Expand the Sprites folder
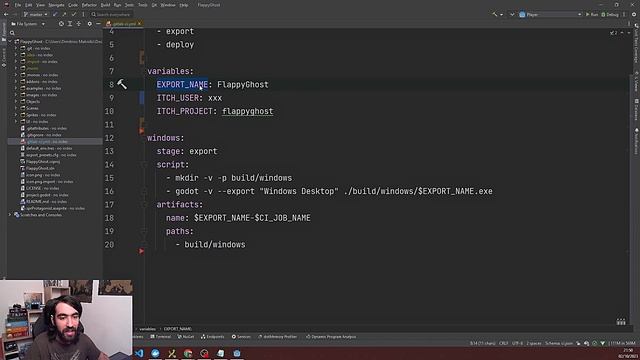This screenshot has height=360, width=640. tap(16, 115)
